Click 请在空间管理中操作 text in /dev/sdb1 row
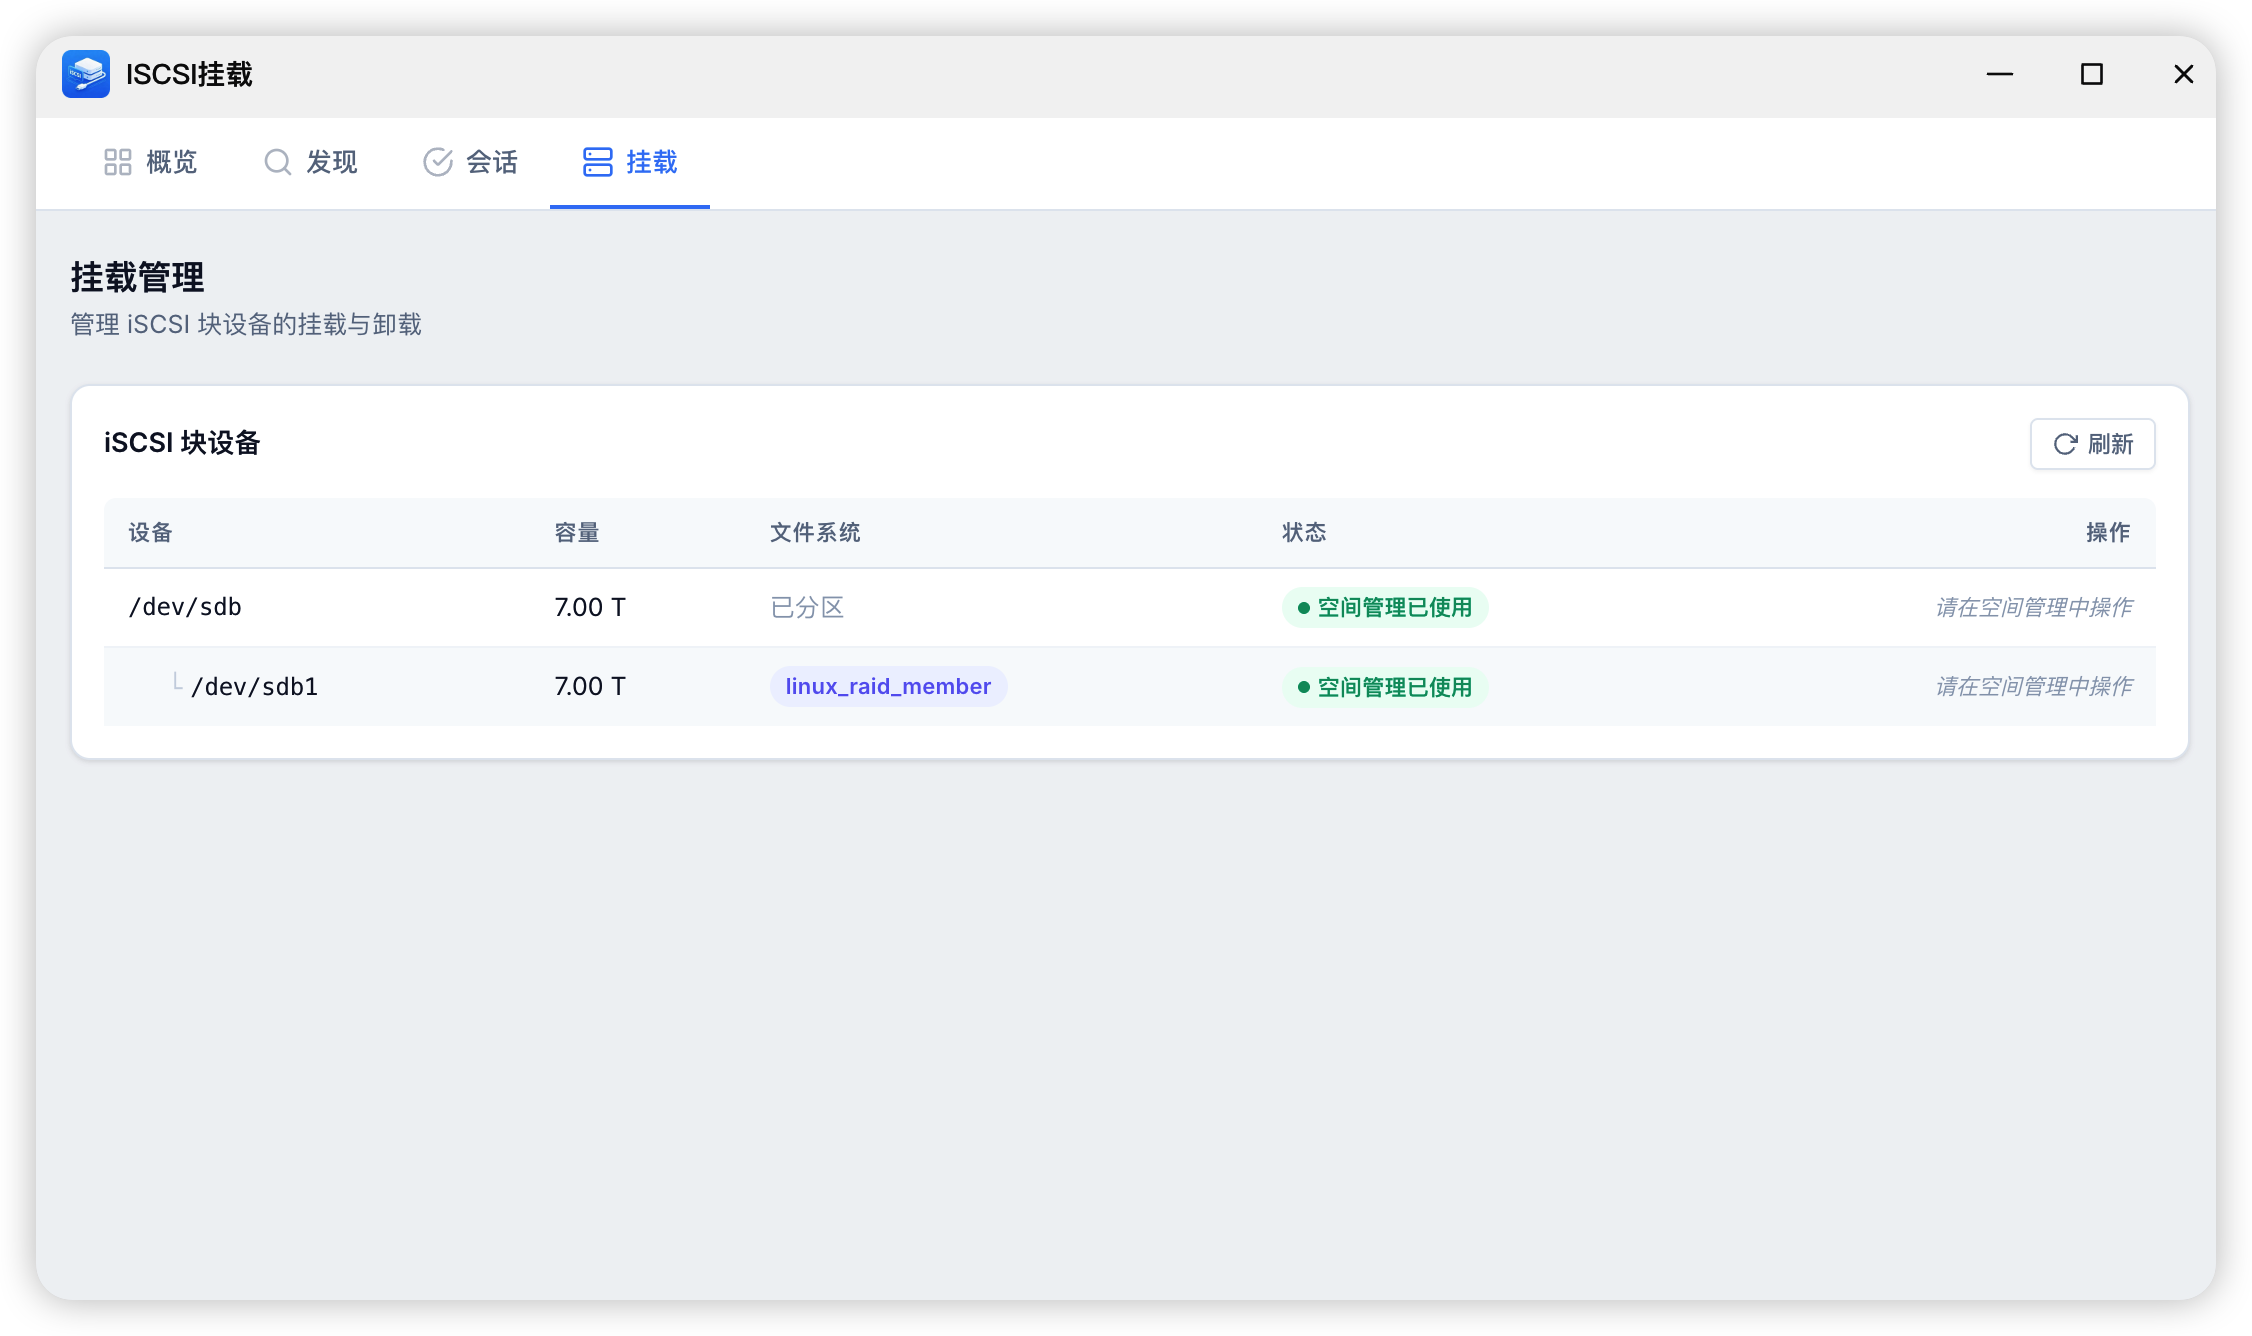Screen dimensions: 2252x1336 tap(2034, 686)
